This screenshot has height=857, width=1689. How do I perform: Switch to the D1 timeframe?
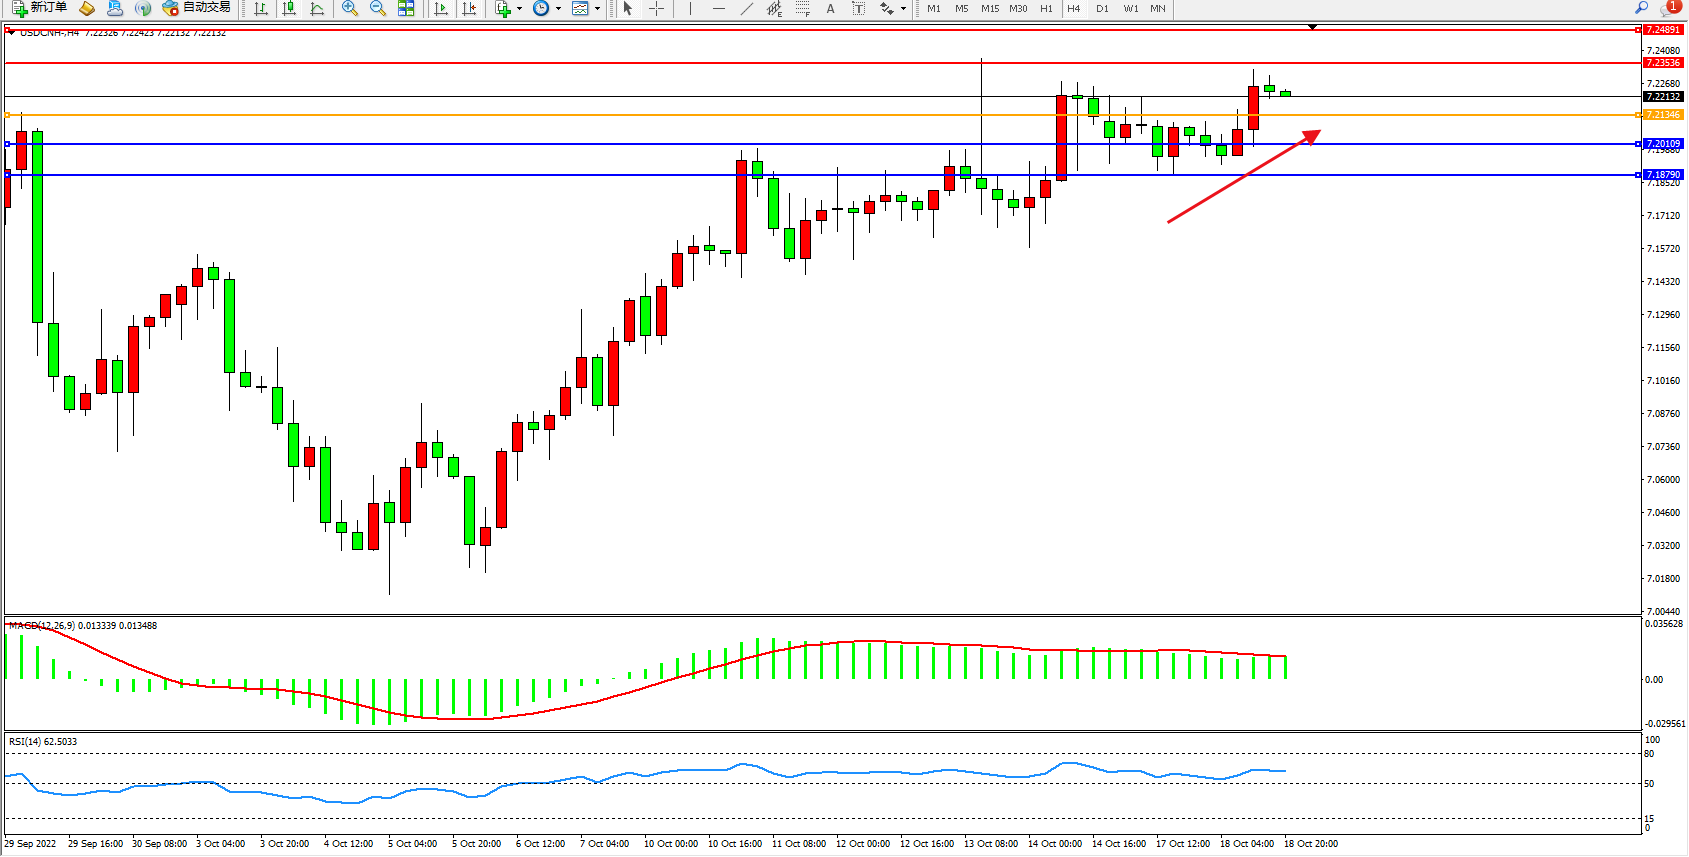point(1102,8)
